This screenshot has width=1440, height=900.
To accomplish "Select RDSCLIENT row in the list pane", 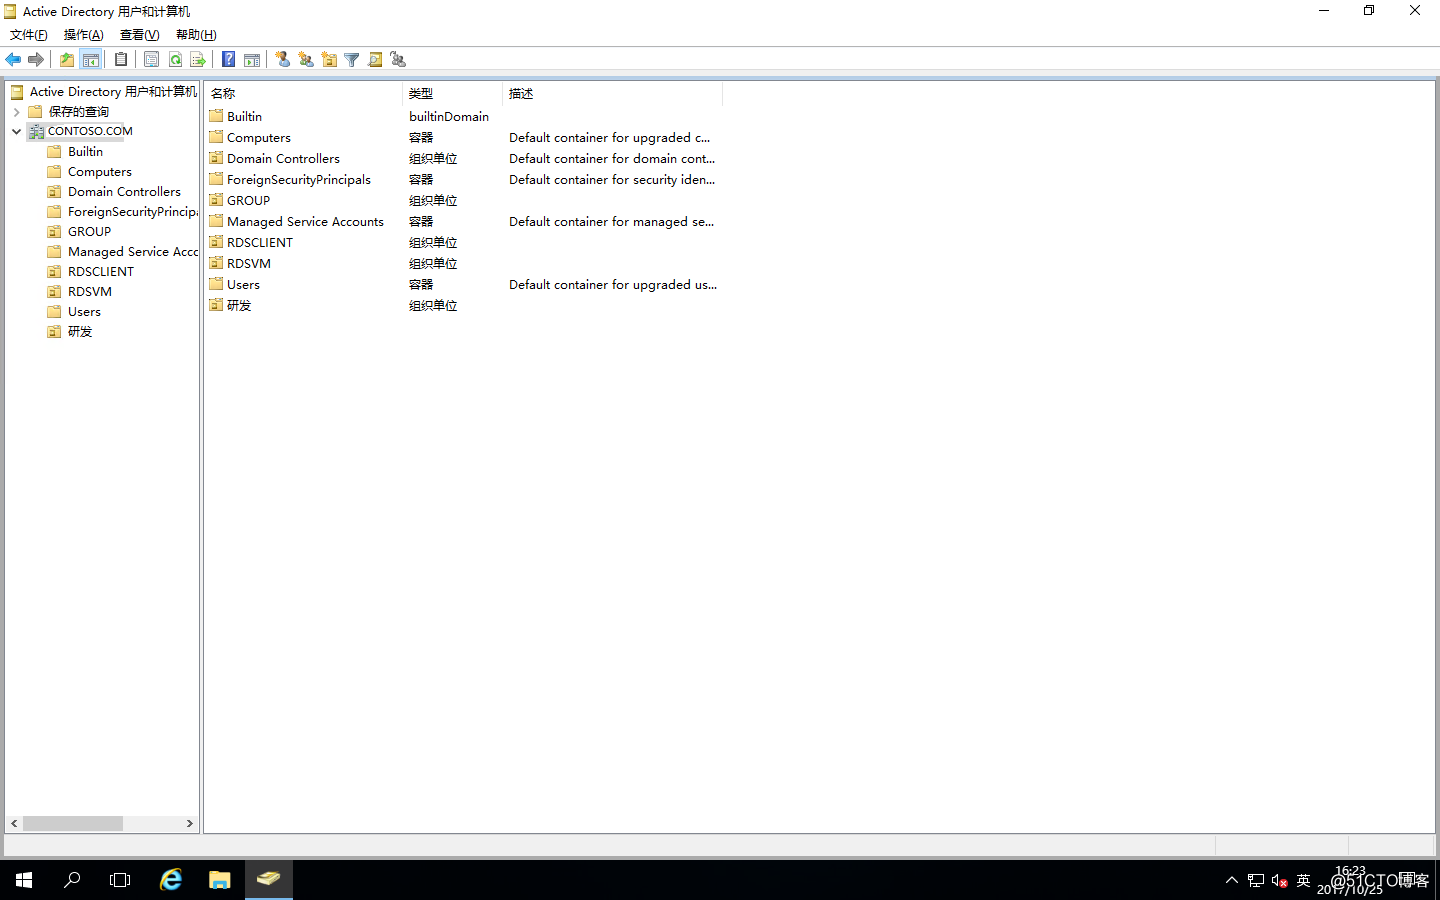I will coord(463,243).
